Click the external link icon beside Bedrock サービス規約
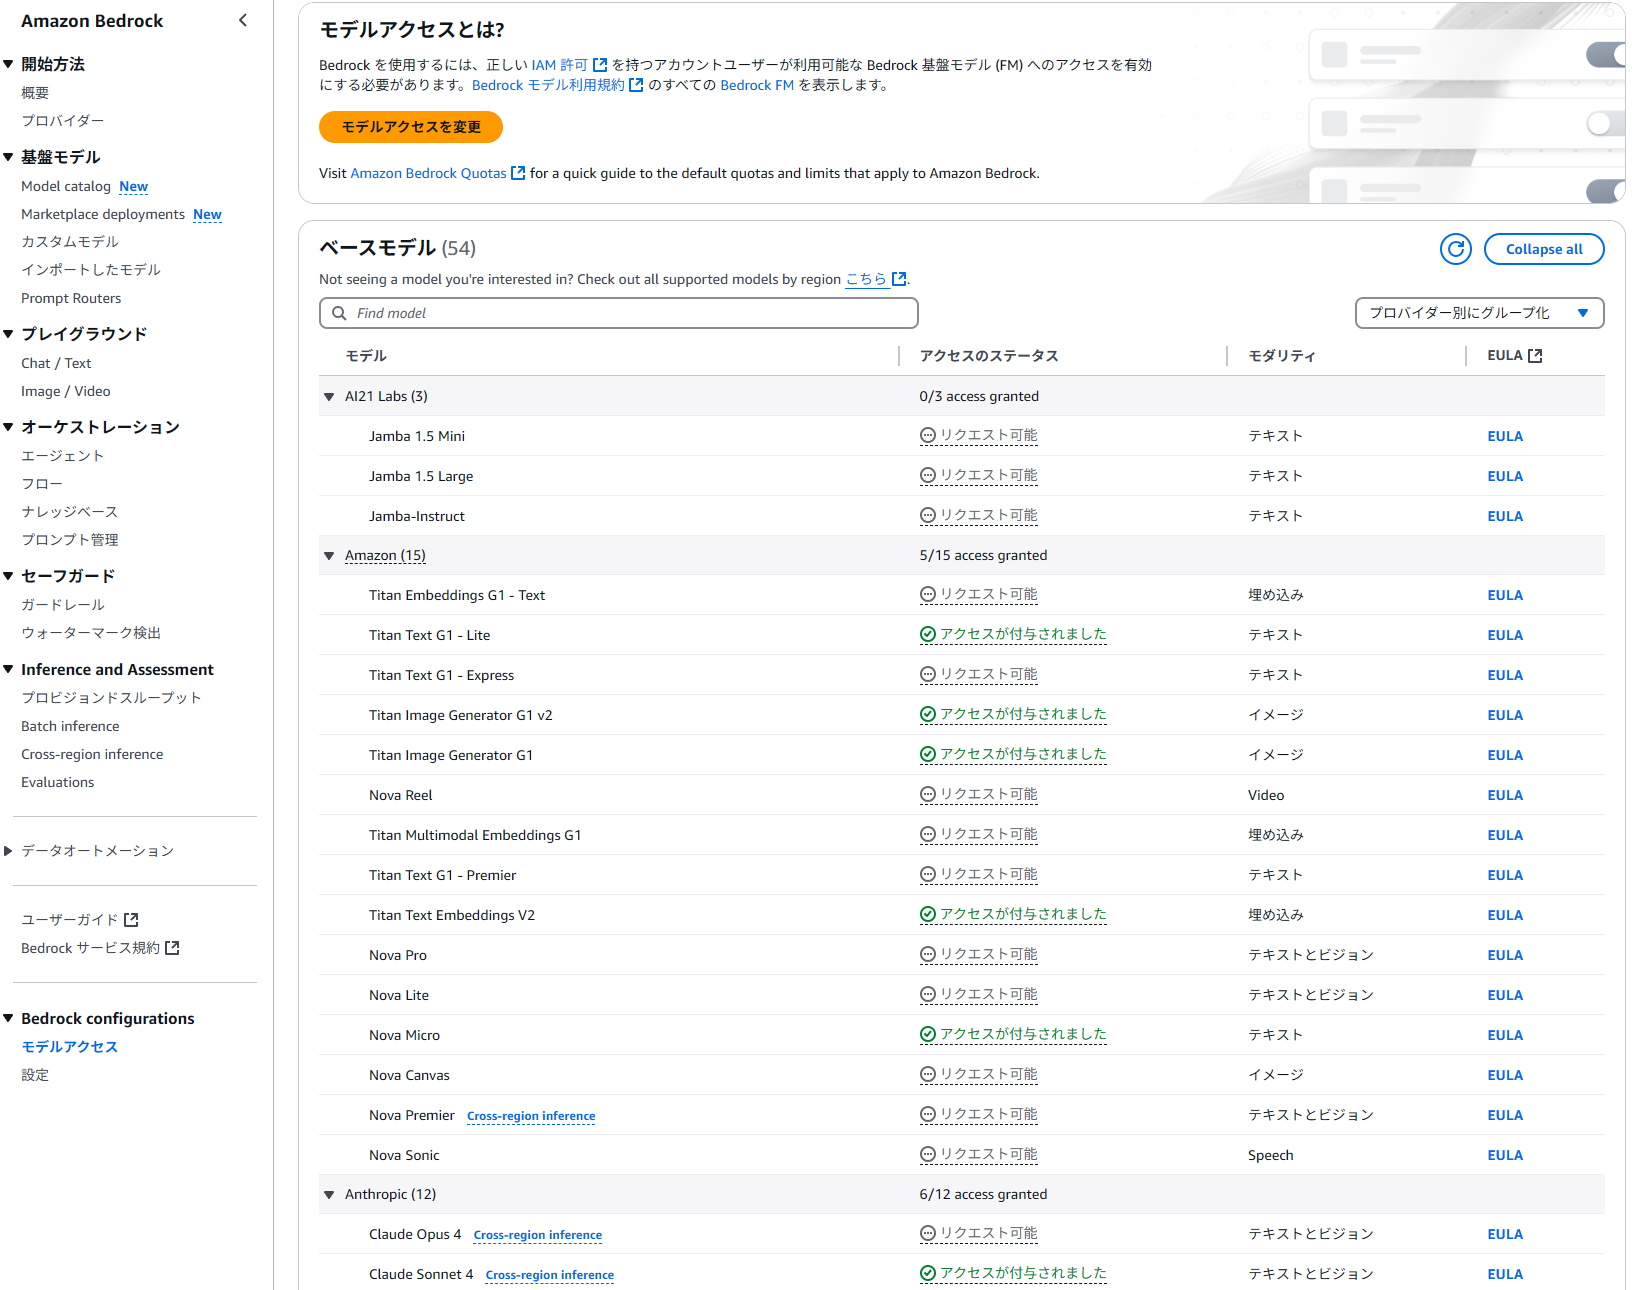 click(172, 948)
